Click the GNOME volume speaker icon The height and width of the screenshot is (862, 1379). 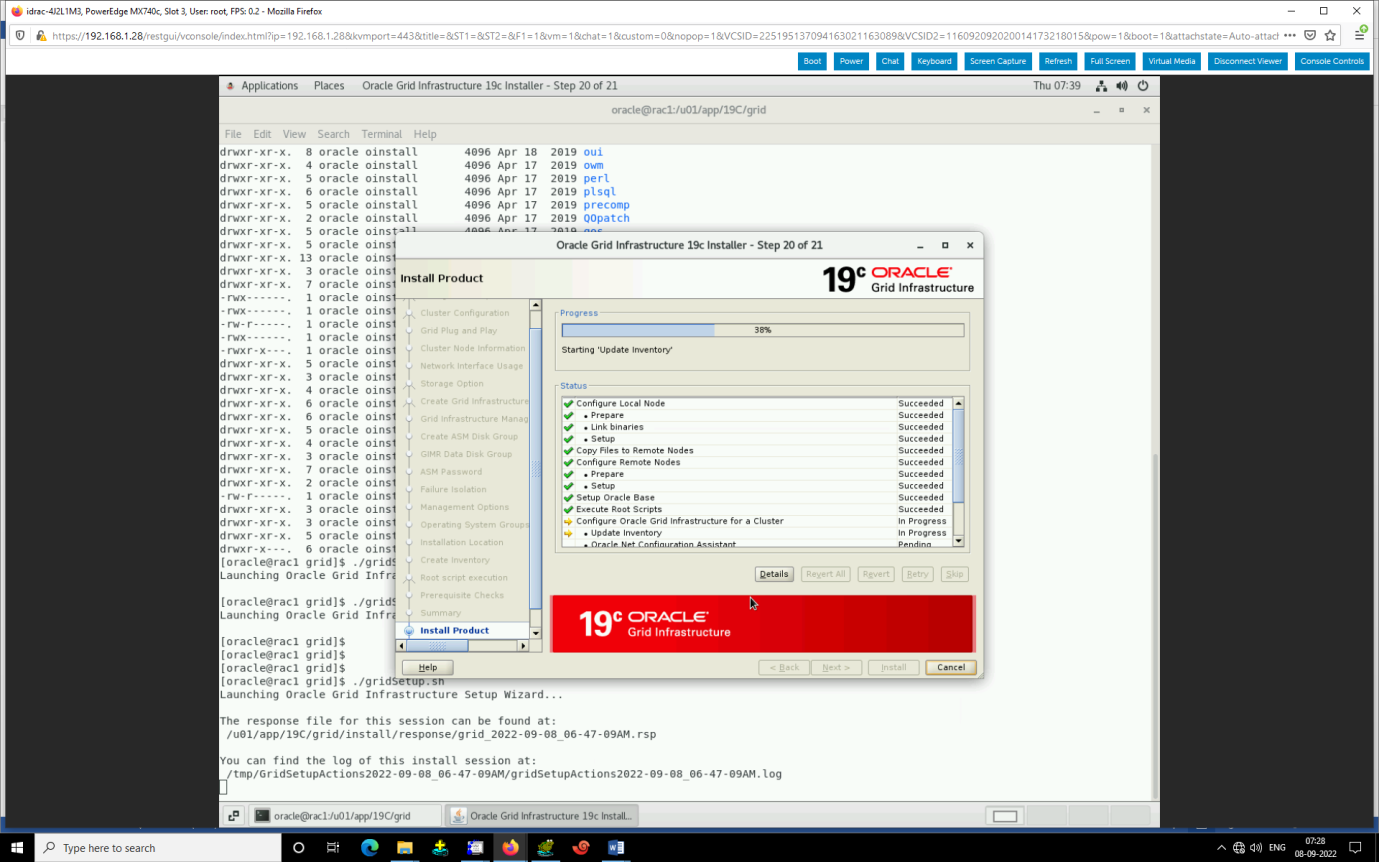(1122, 86)
